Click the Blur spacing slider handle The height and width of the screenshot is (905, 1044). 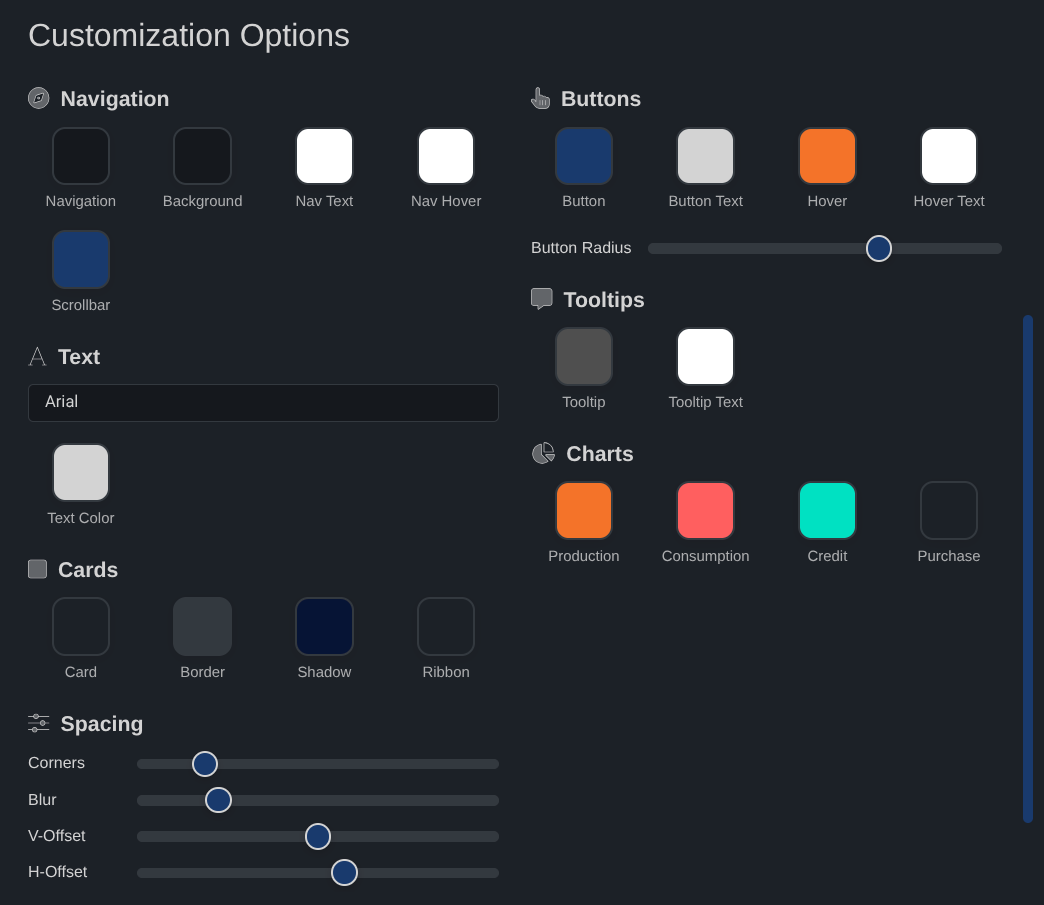pyautogui.click(x=218, y=799)
